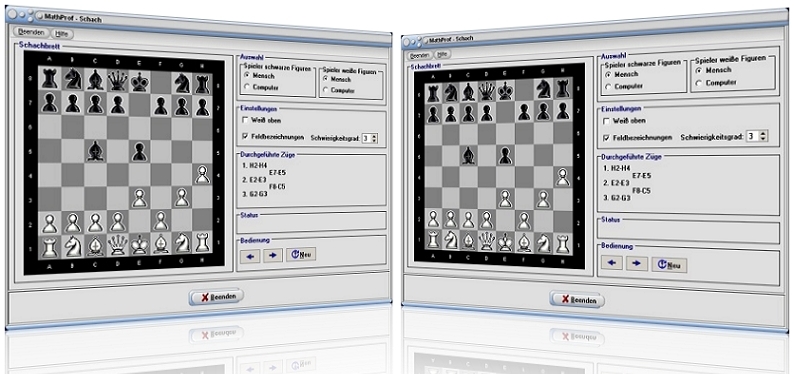Pick white knight on G1 in right board
Viewport: 794px width, 374px height.
[x=543, y=243]
